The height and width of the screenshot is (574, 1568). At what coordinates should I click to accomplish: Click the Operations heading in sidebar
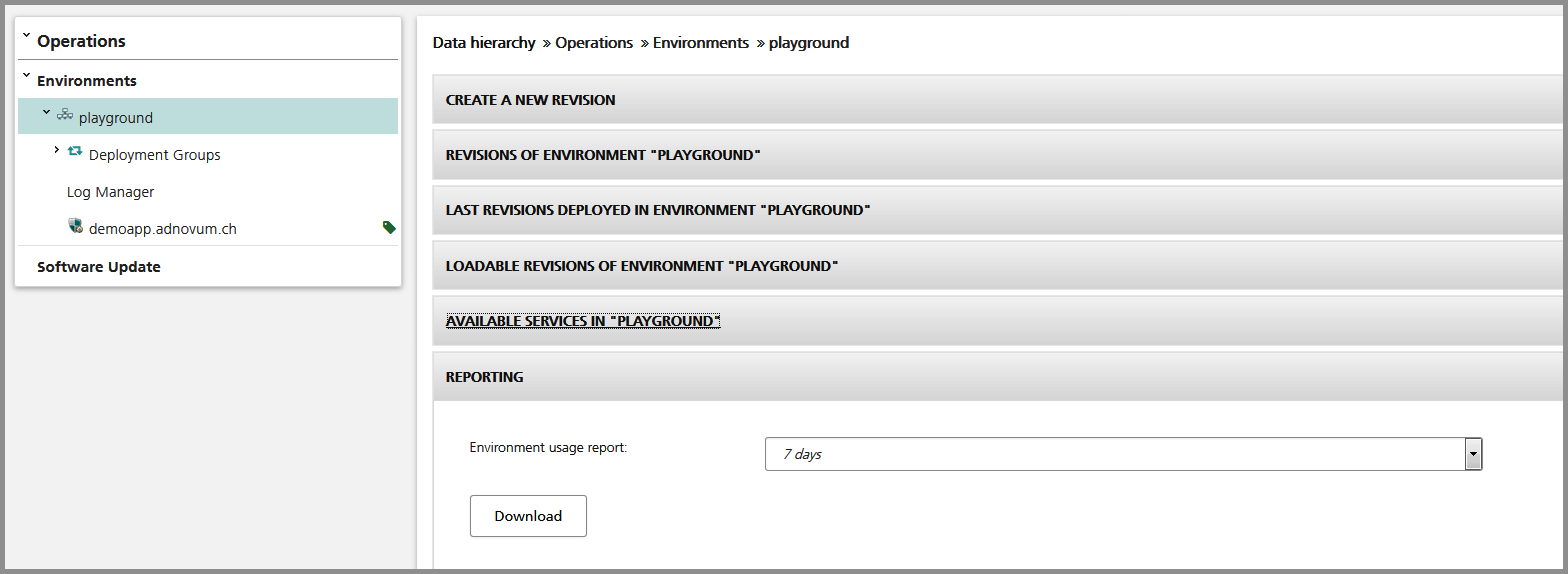tap(81, 41)
